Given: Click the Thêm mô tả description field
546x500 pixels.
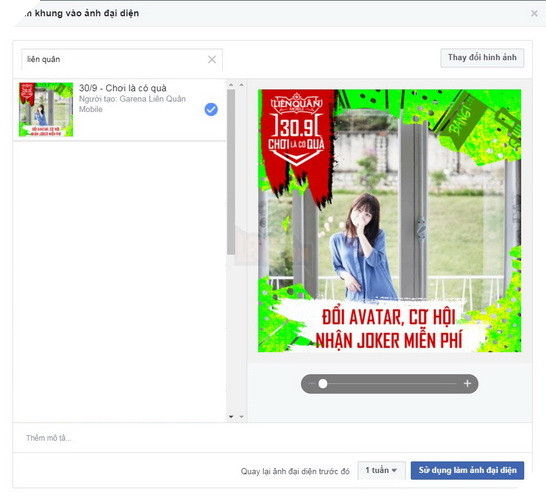Looking at the screenshot, I should pyautogui.click(x=272, y=438).
